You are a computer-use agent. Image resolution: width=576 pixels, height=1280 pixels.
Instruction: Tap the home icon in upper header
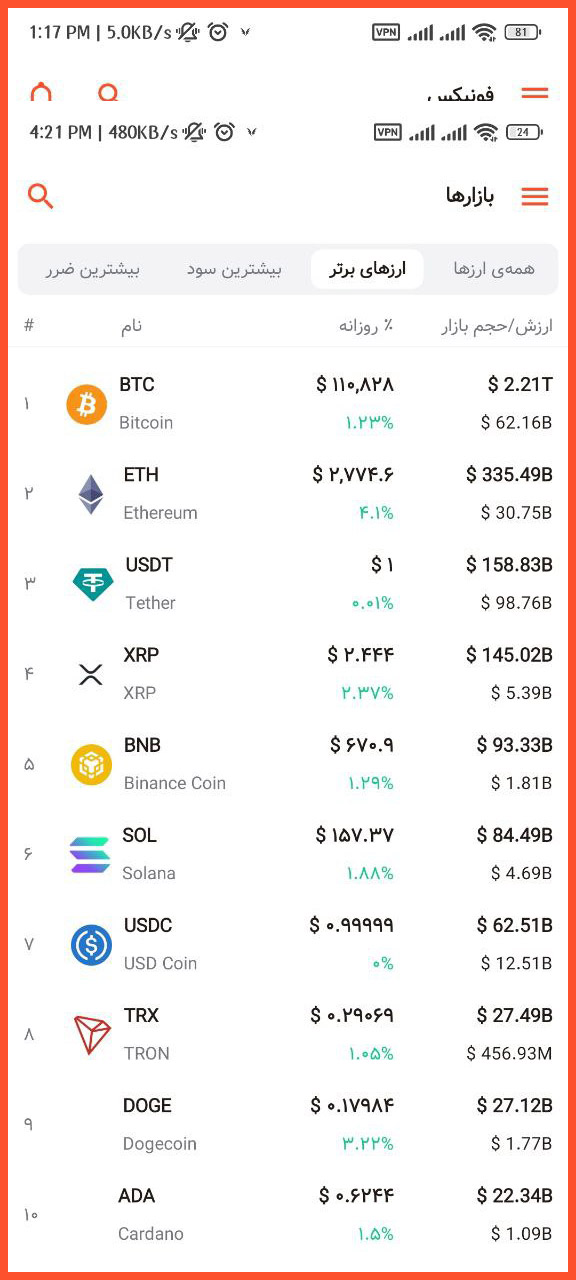(x=41, y=92)
